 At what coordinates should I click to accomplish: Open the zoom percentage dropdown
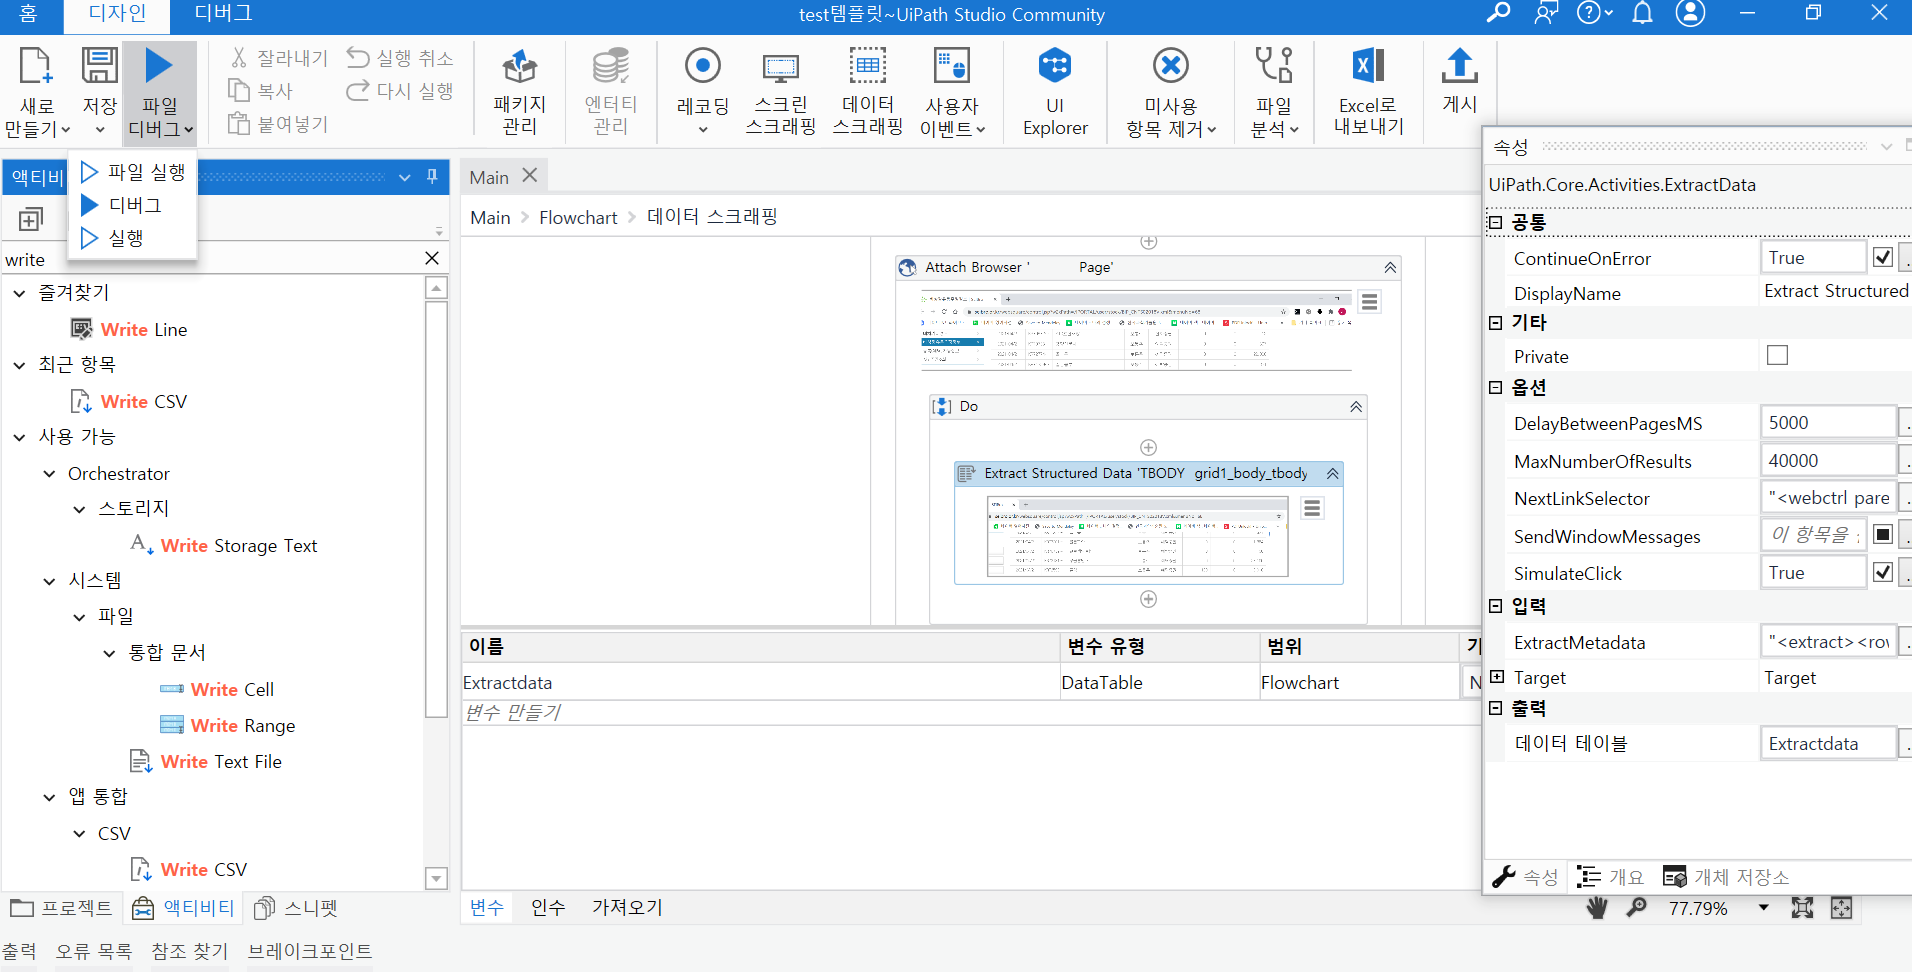coord(1763,907)
